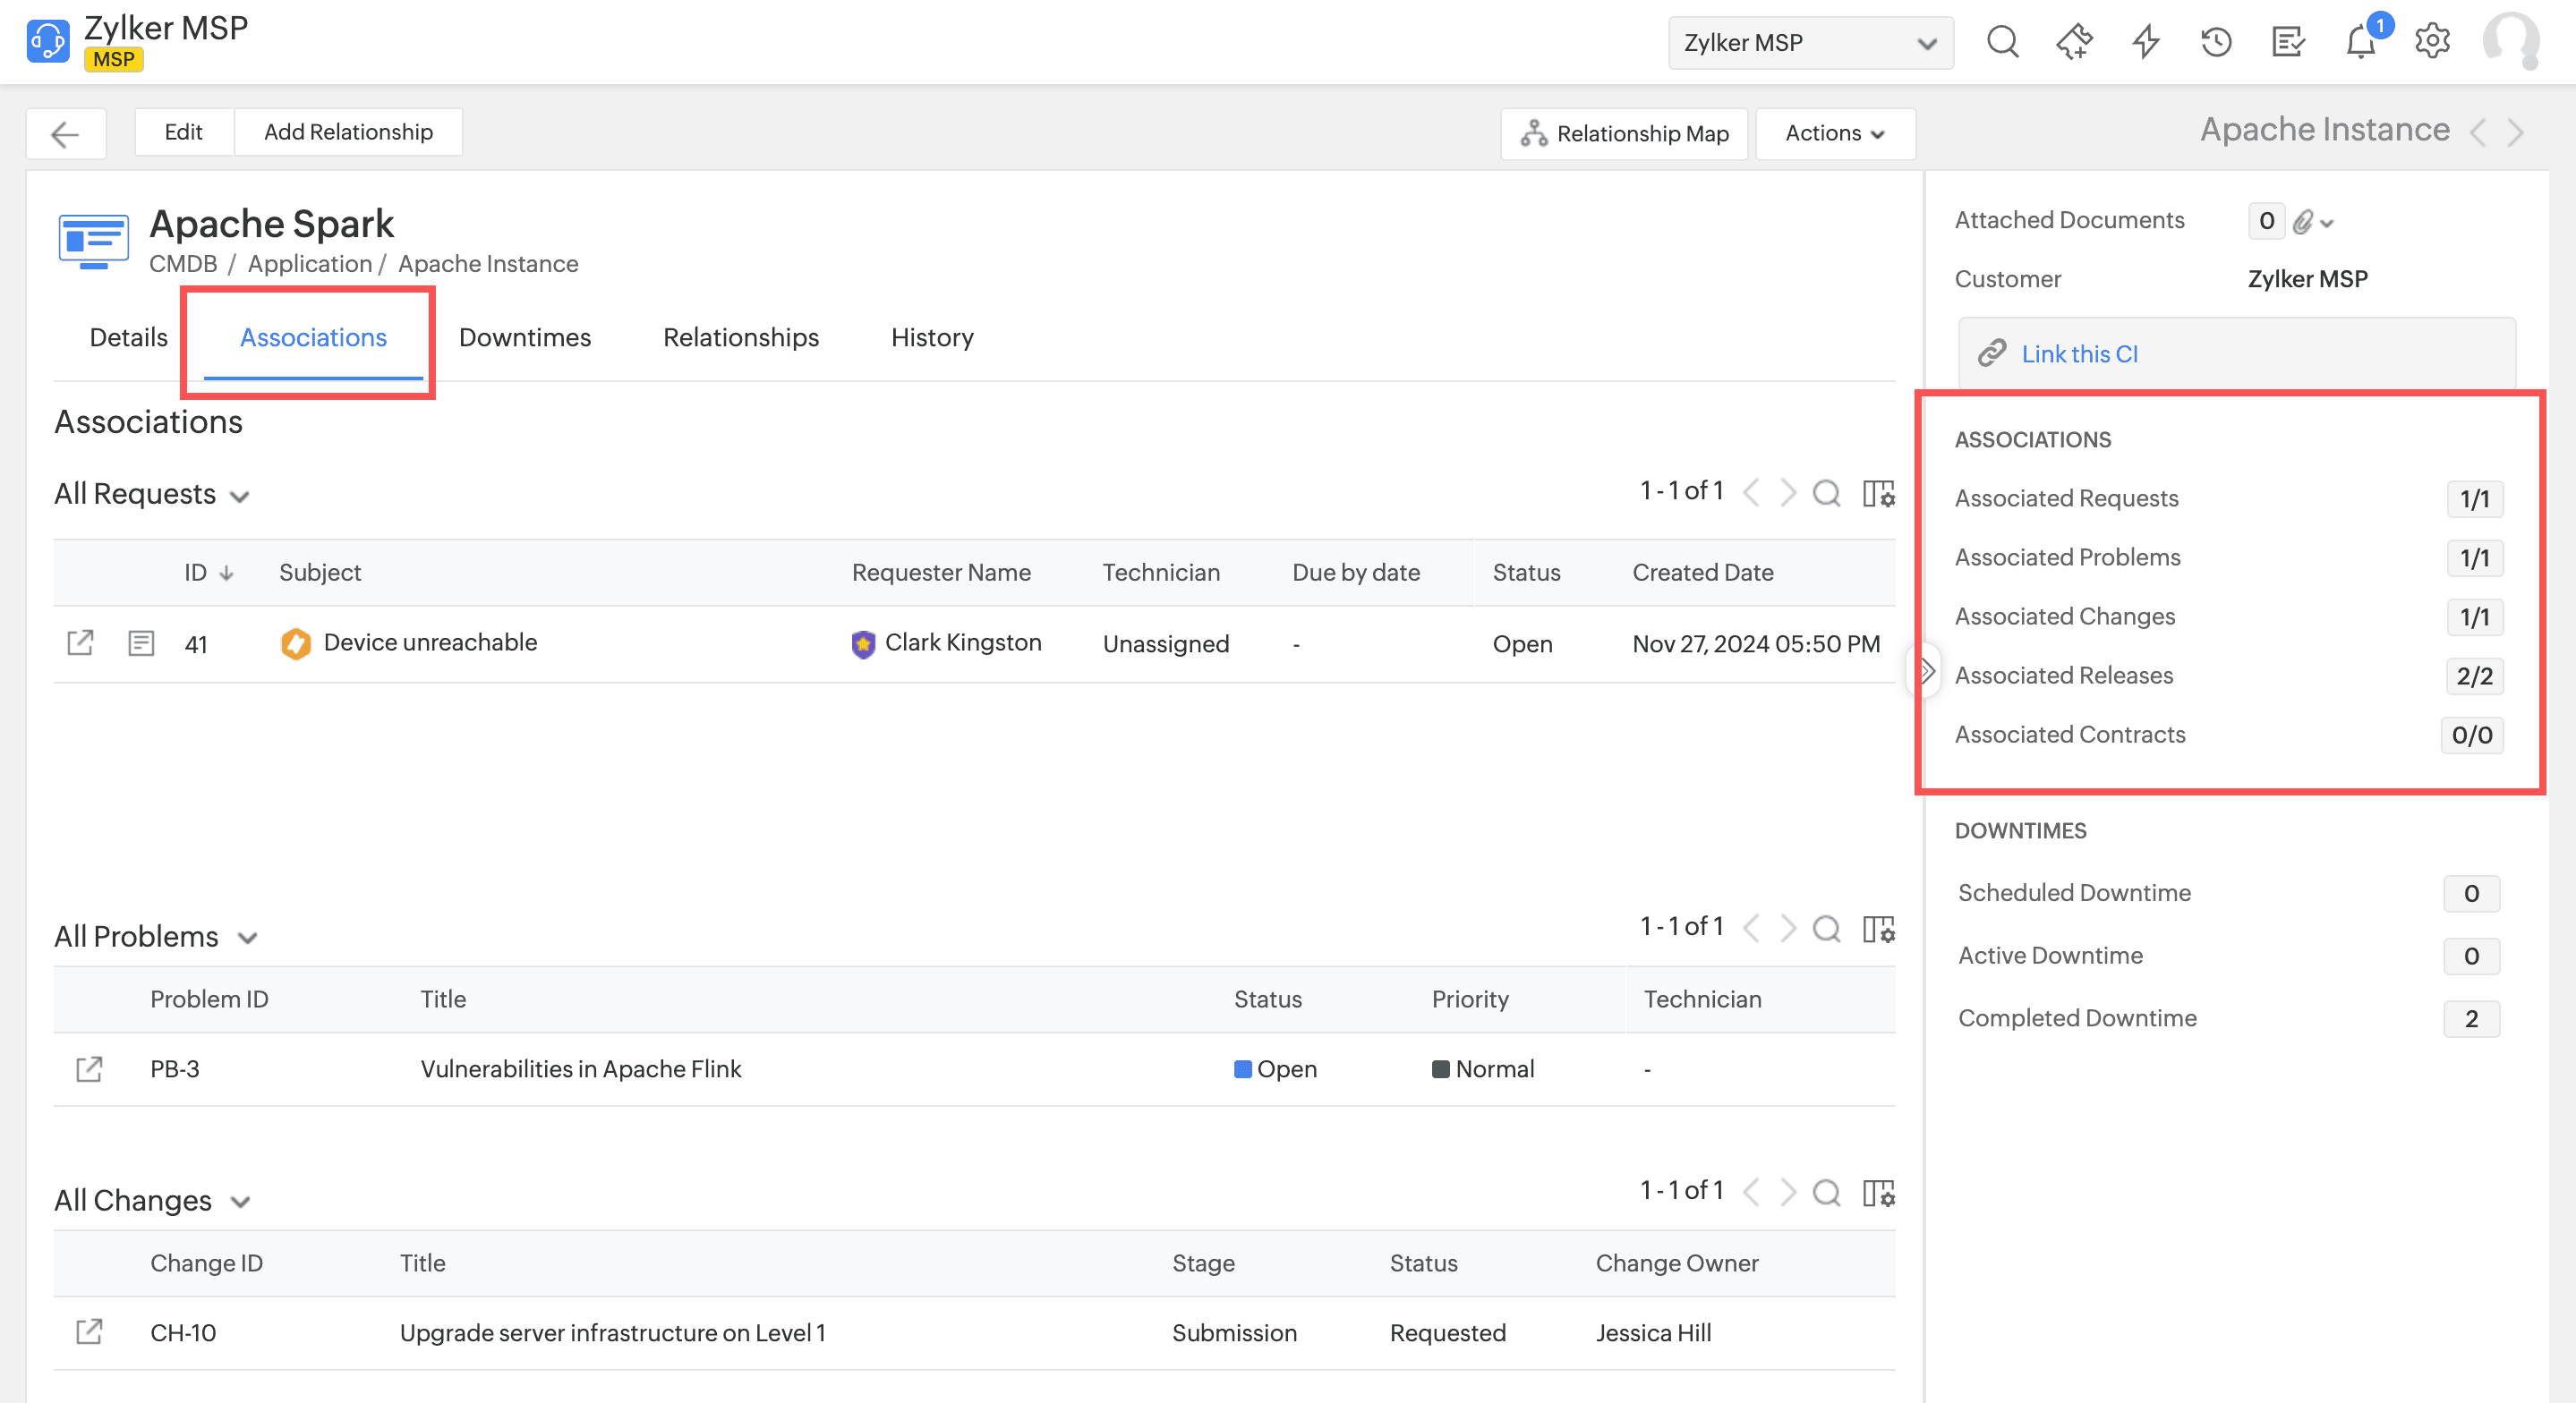Click the Link this CI link

(2079, 354)
